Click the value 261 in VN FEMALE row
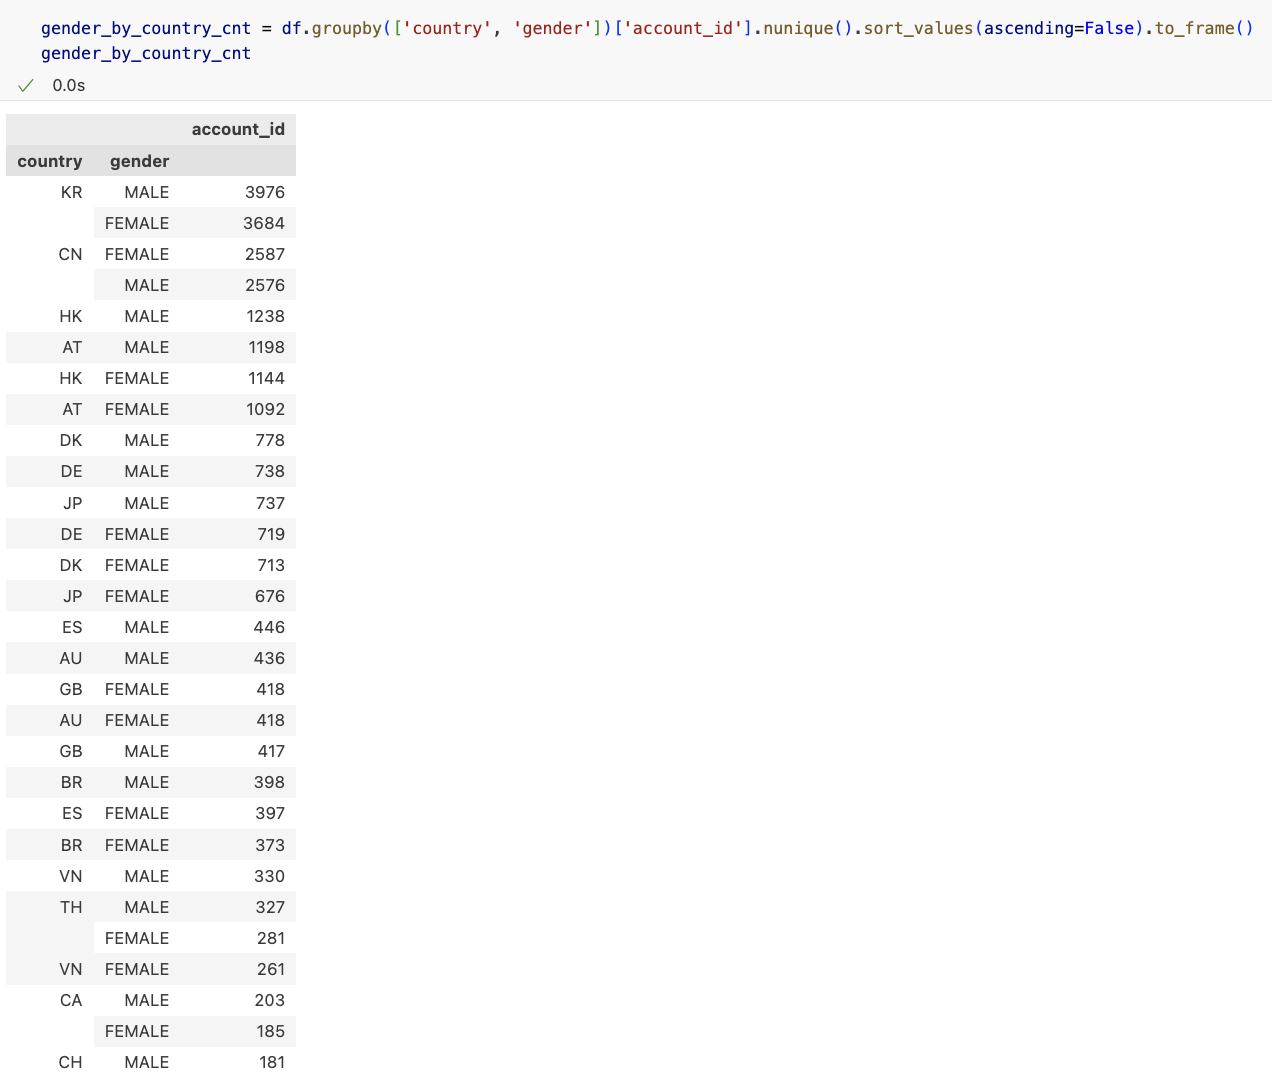The width and height of the screenshot is (1272, 1078). pyautogui.click(x=271, y=969)
